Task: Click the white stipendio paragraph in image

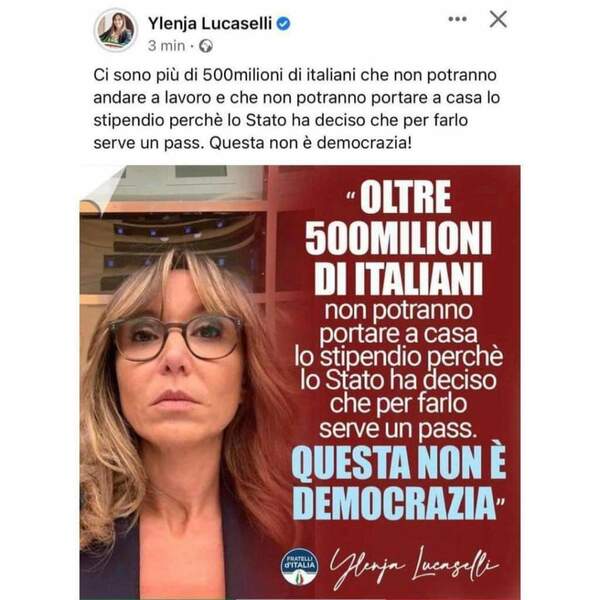Action: tap(398, 370)
